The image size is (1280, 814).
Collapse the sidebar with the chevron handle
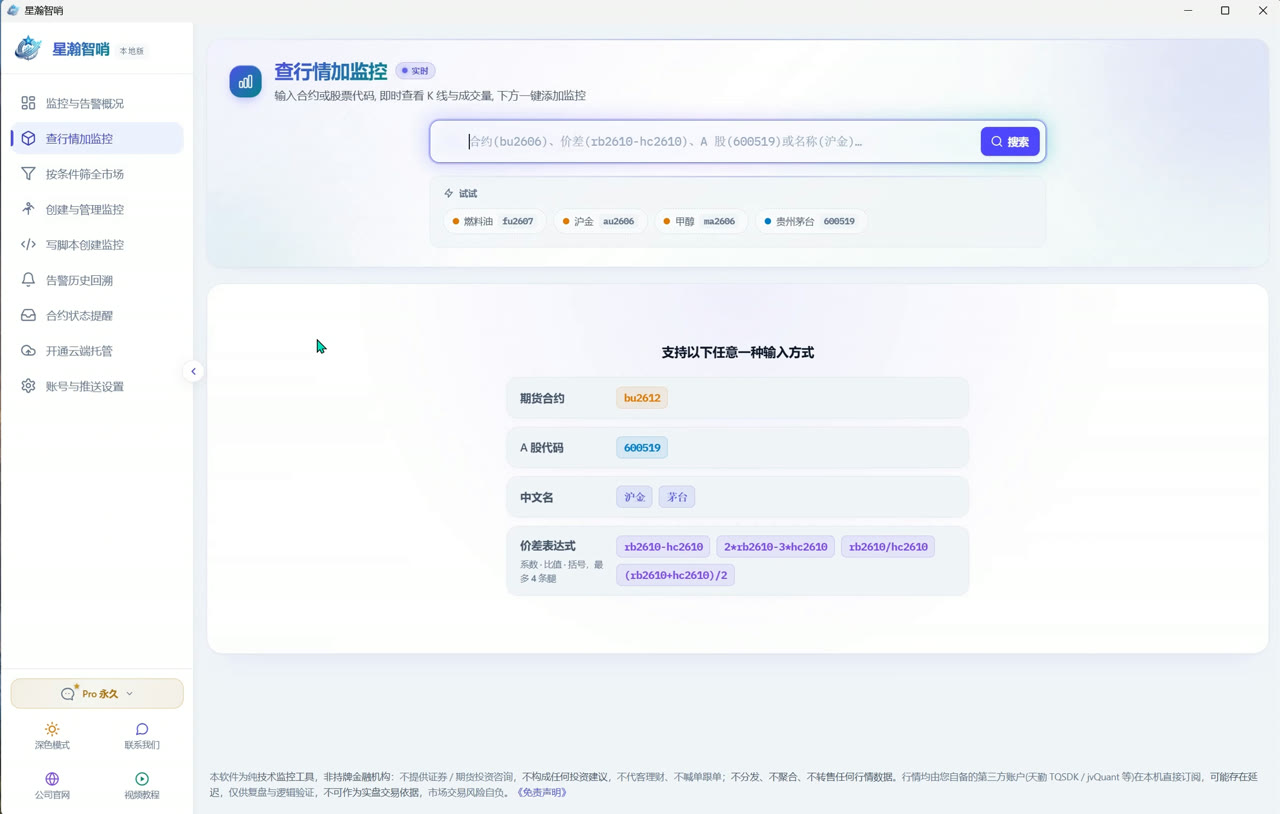click(194, 371)
